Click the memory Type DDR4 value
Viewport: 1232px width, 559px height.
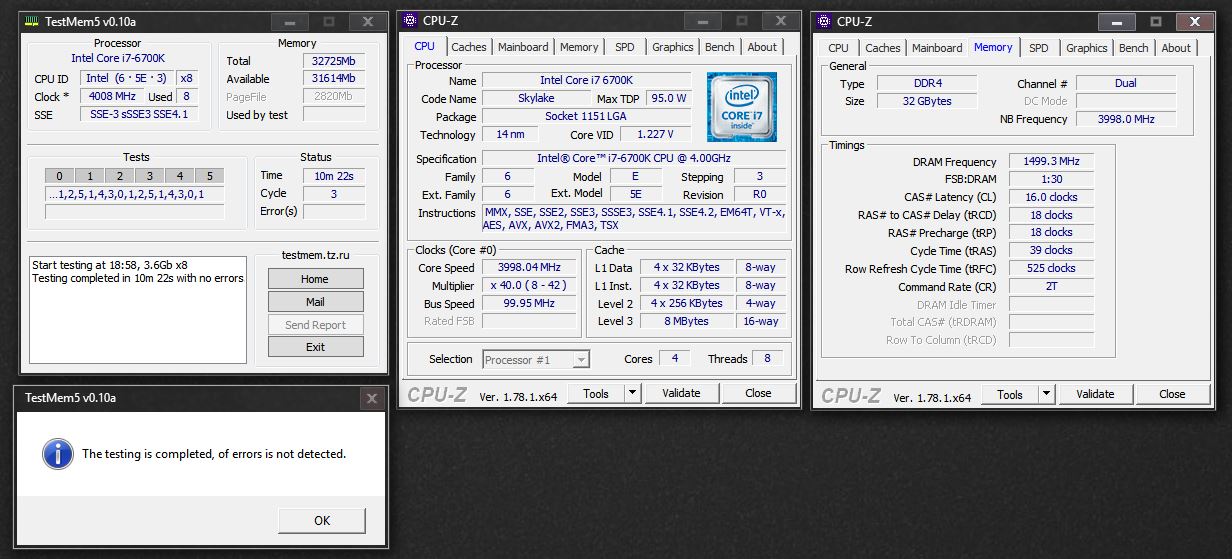click(x=925, y=83)
